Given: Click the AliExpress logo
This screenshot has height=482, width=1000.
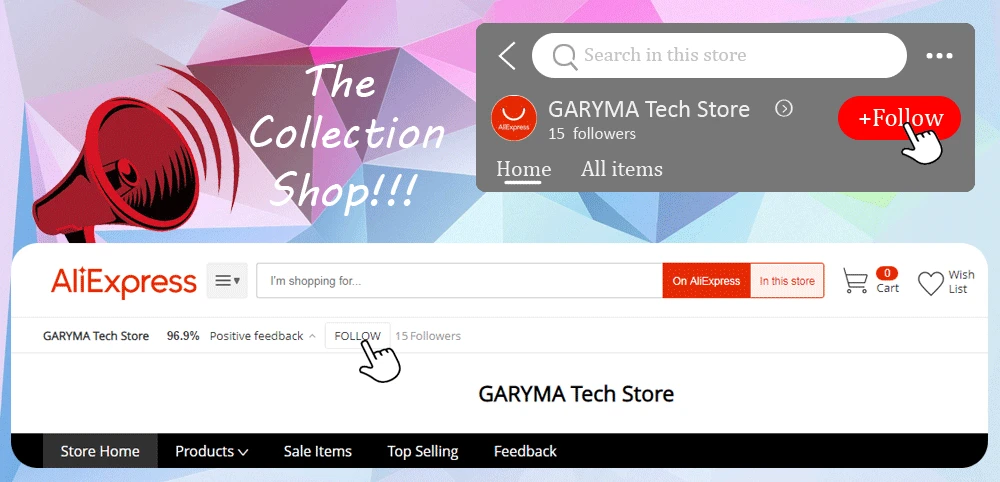Looking at the screenshot, I should pyautogui.click(x=124, y=282).
